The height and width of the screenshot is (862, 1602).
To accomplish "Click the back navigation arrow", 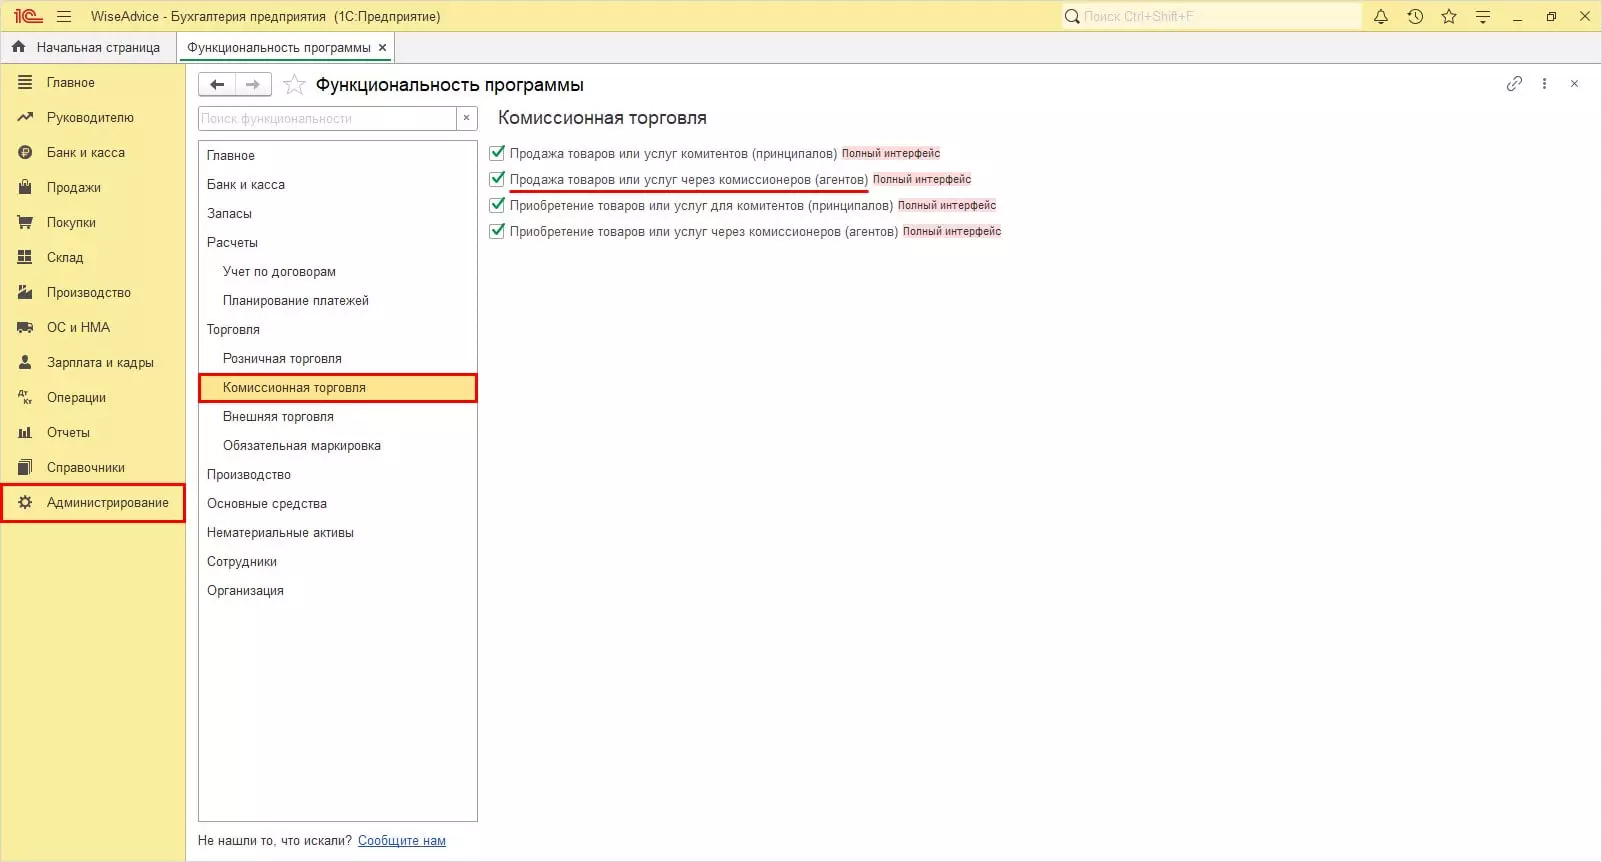I will click(x=217, y=85).
